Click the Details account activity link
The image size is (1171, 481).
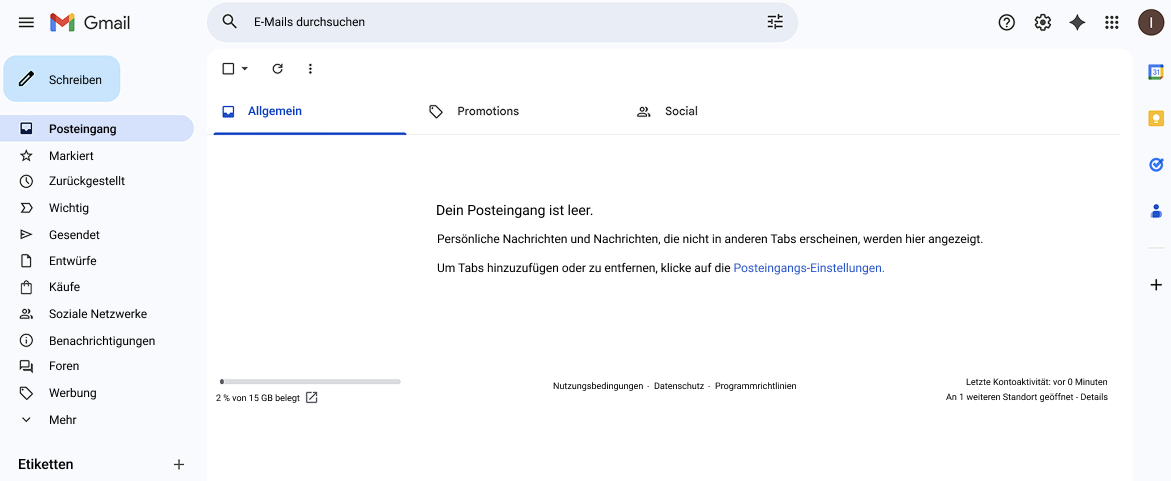[x=1093, y=397]
